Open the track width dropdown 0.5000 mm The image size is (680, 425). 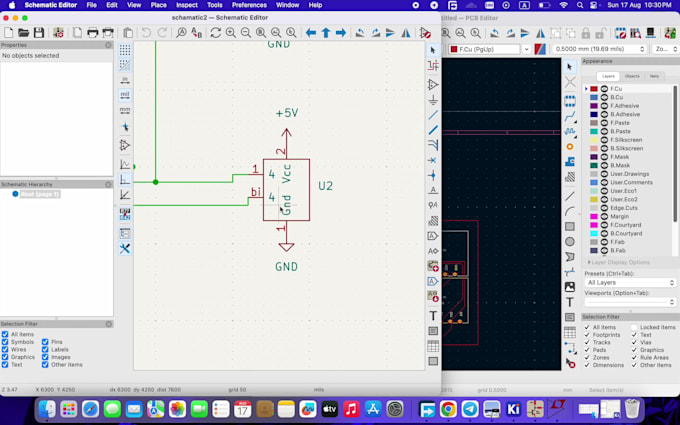pyautogui.click(x=599, y=49)
